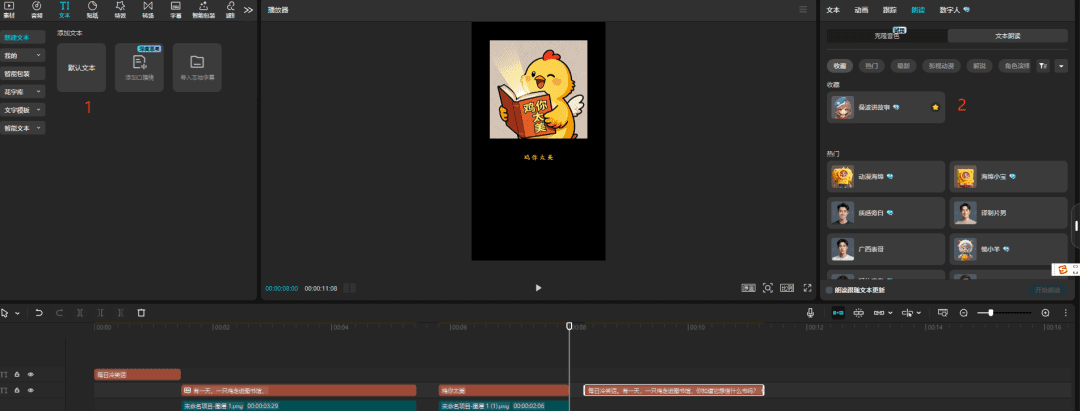This screenshot has width=1080, height=411.
Task: Click the timeline zoom slider handle
Action: coord(990,313)
